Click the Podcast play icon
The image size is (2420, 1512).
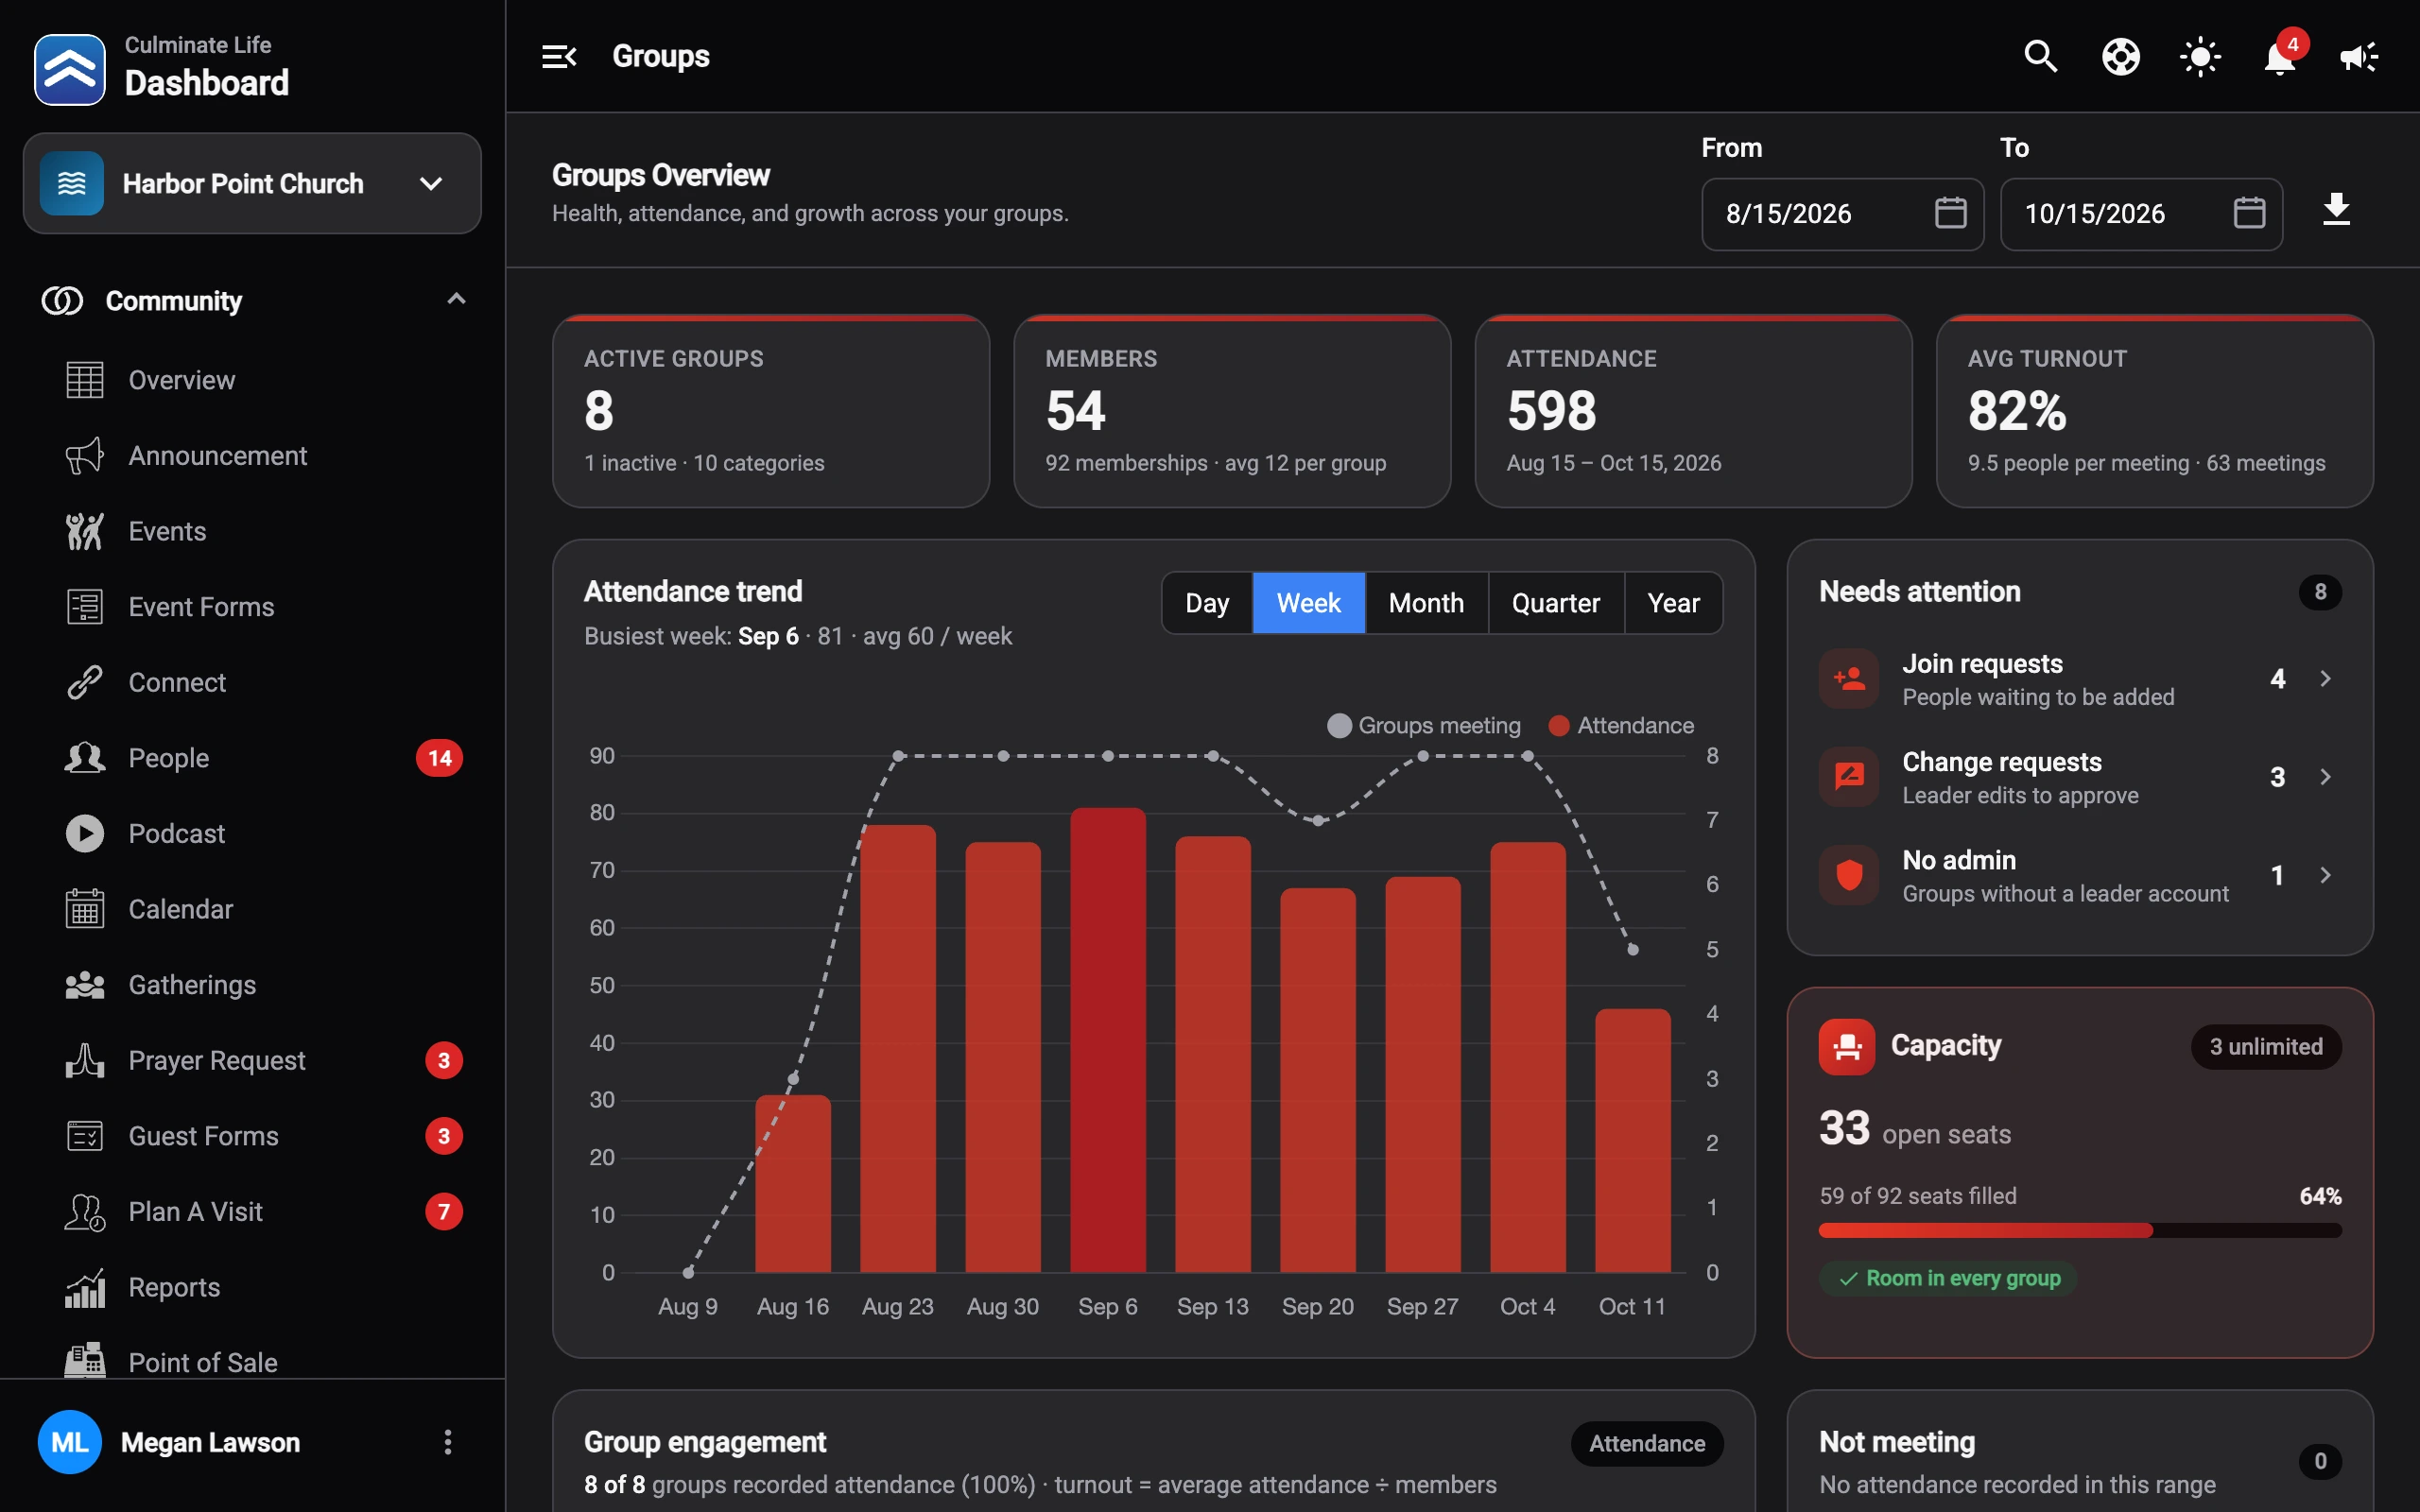click(85, 833)
